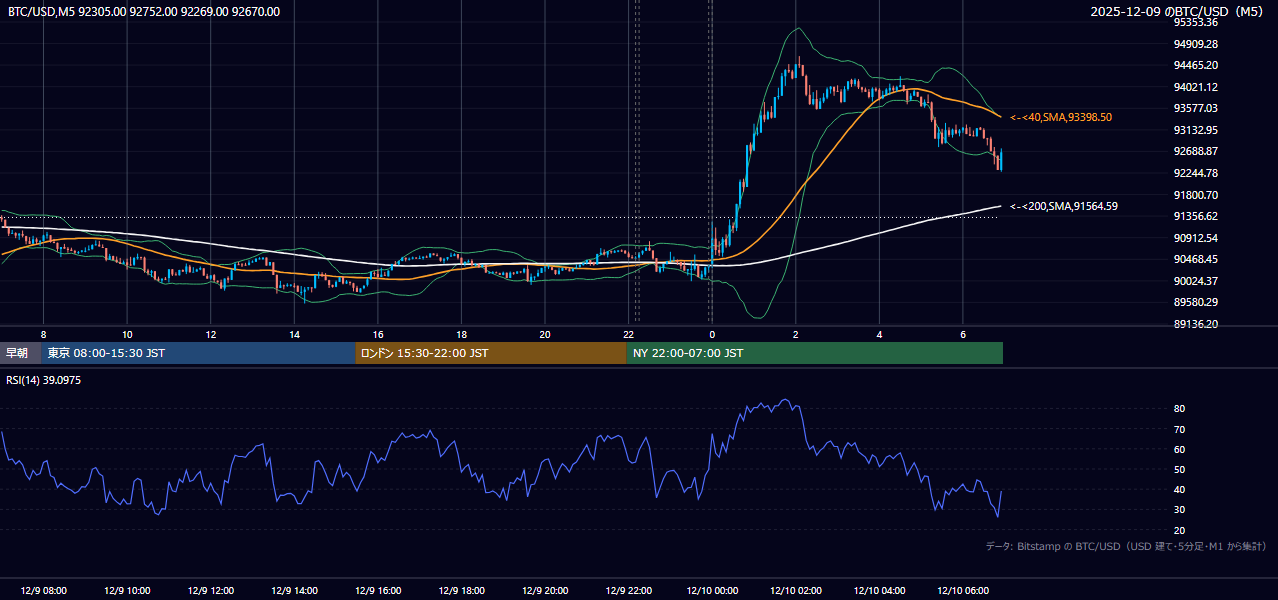Click the 12/9 16:00 time label
This screenshot has height=600, width=1278.
(x=377, y=591)
